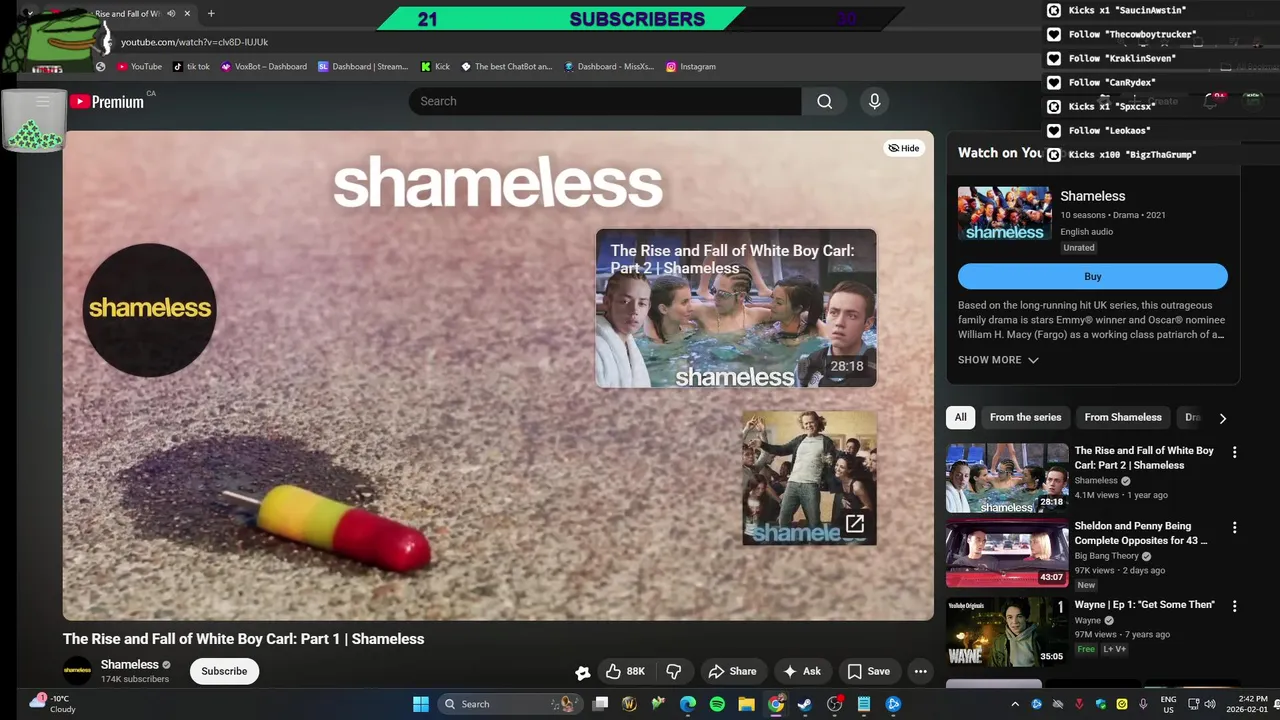This screenshot has height=720, width=1280.
Task: Open Notepad from the taskbar
Action: pyautogui.click(x=864, y=704)
